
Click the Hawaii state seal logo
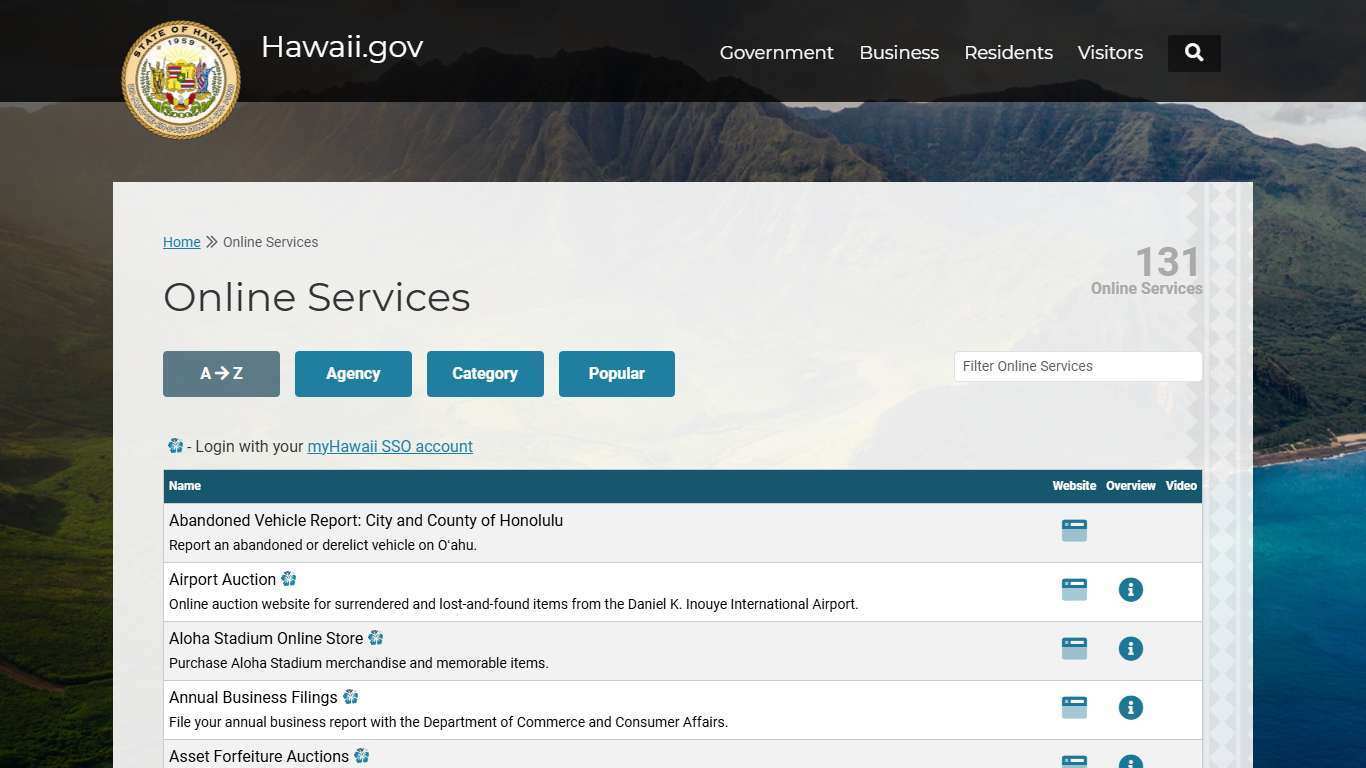pos(180,79)
